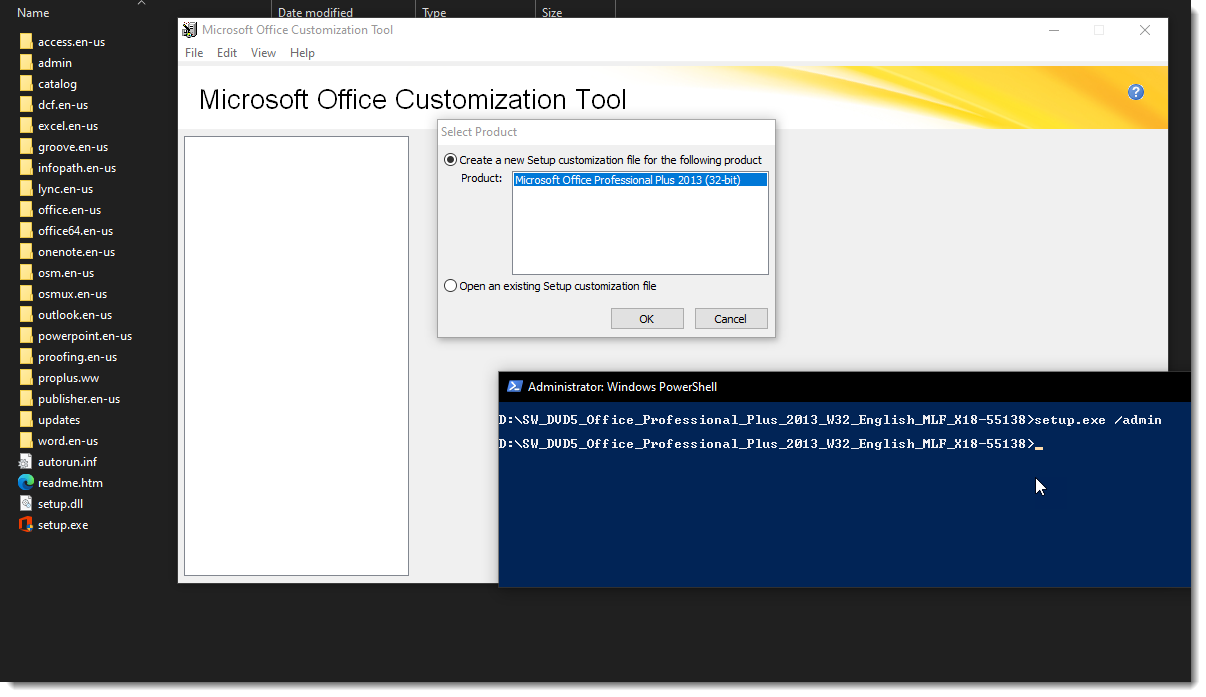Sort Explorer list by Type column
Image resolution: width=1206 pixels, height=697 pixels.
434,13
